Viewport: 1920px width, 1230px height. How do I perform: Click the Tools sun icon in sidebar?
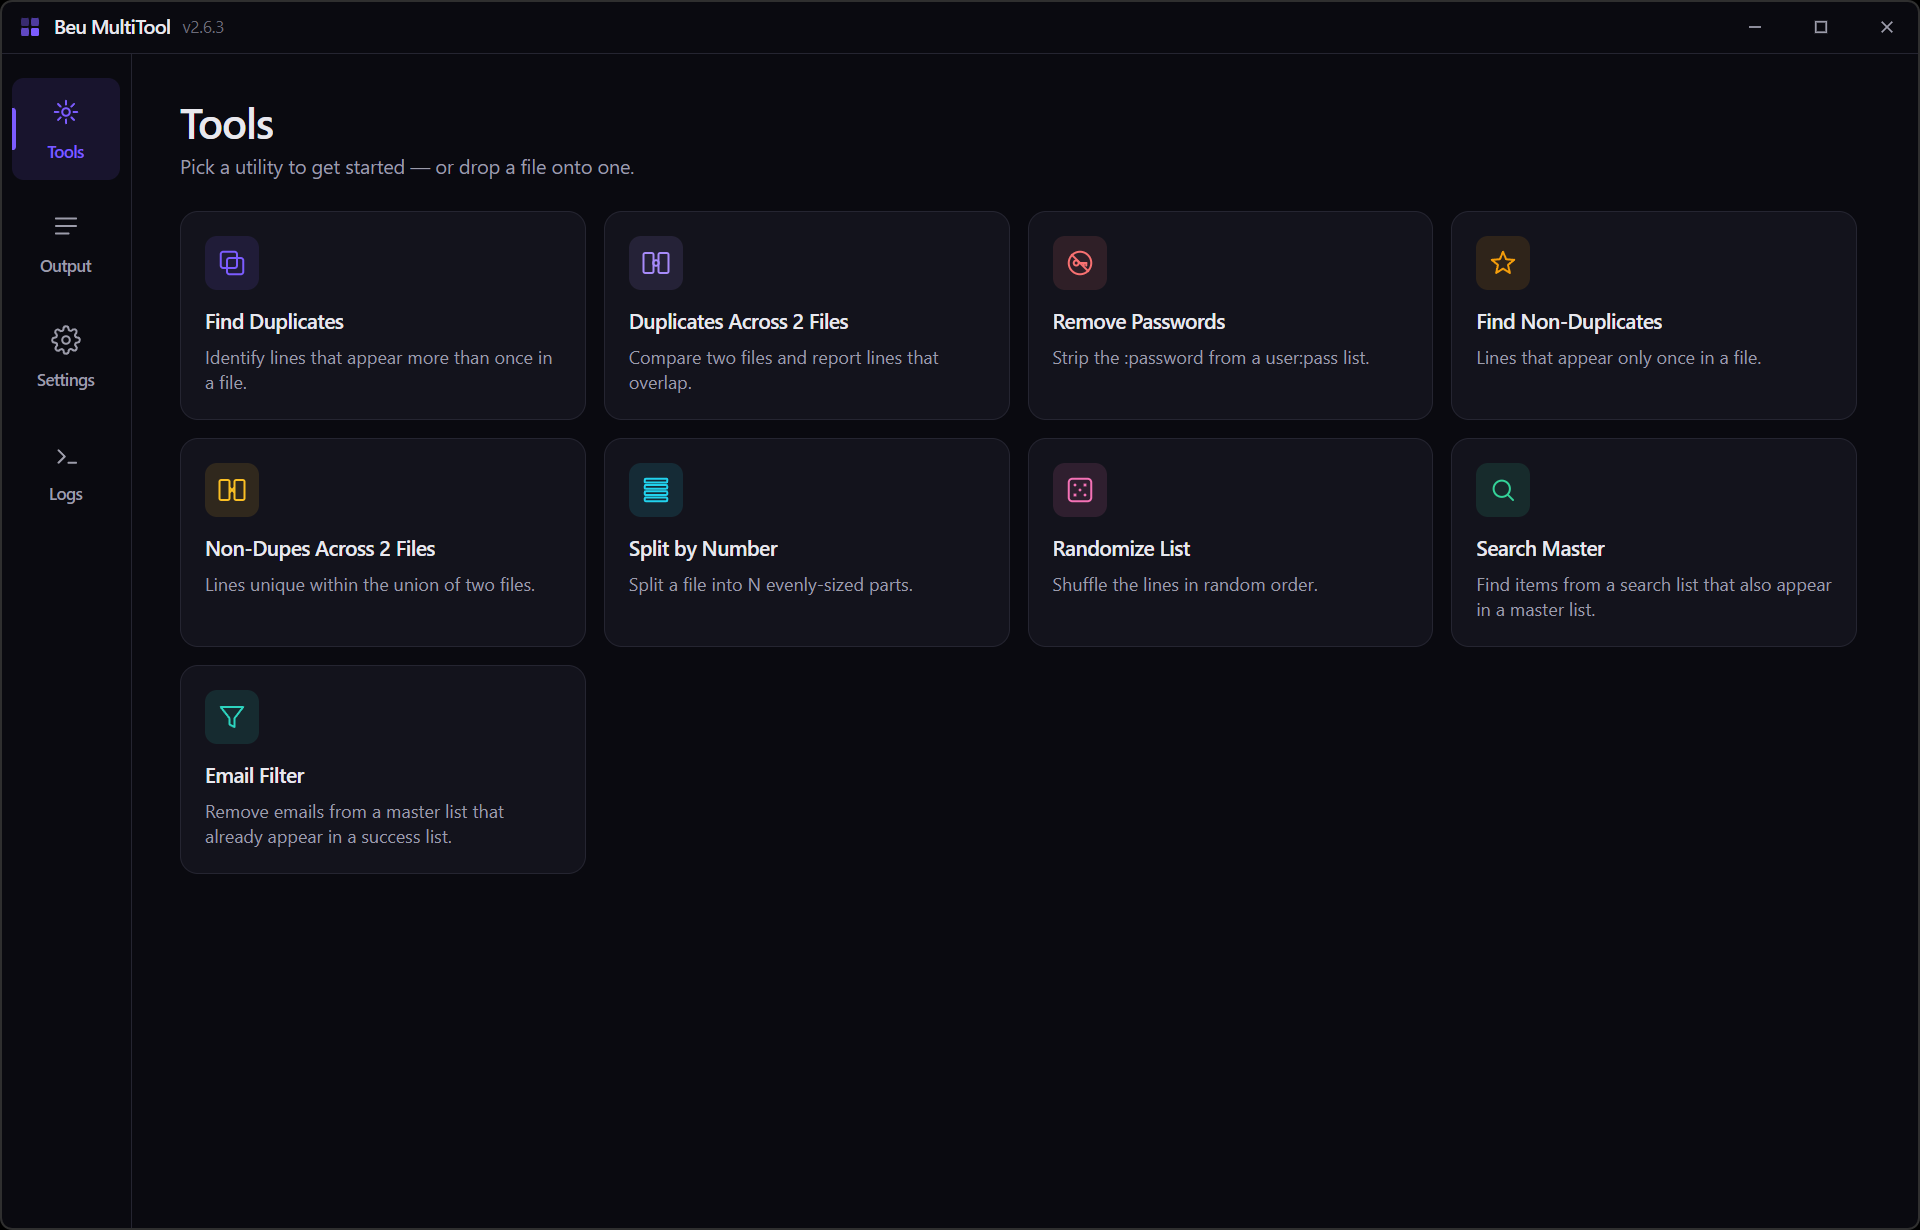click(66, 112)
